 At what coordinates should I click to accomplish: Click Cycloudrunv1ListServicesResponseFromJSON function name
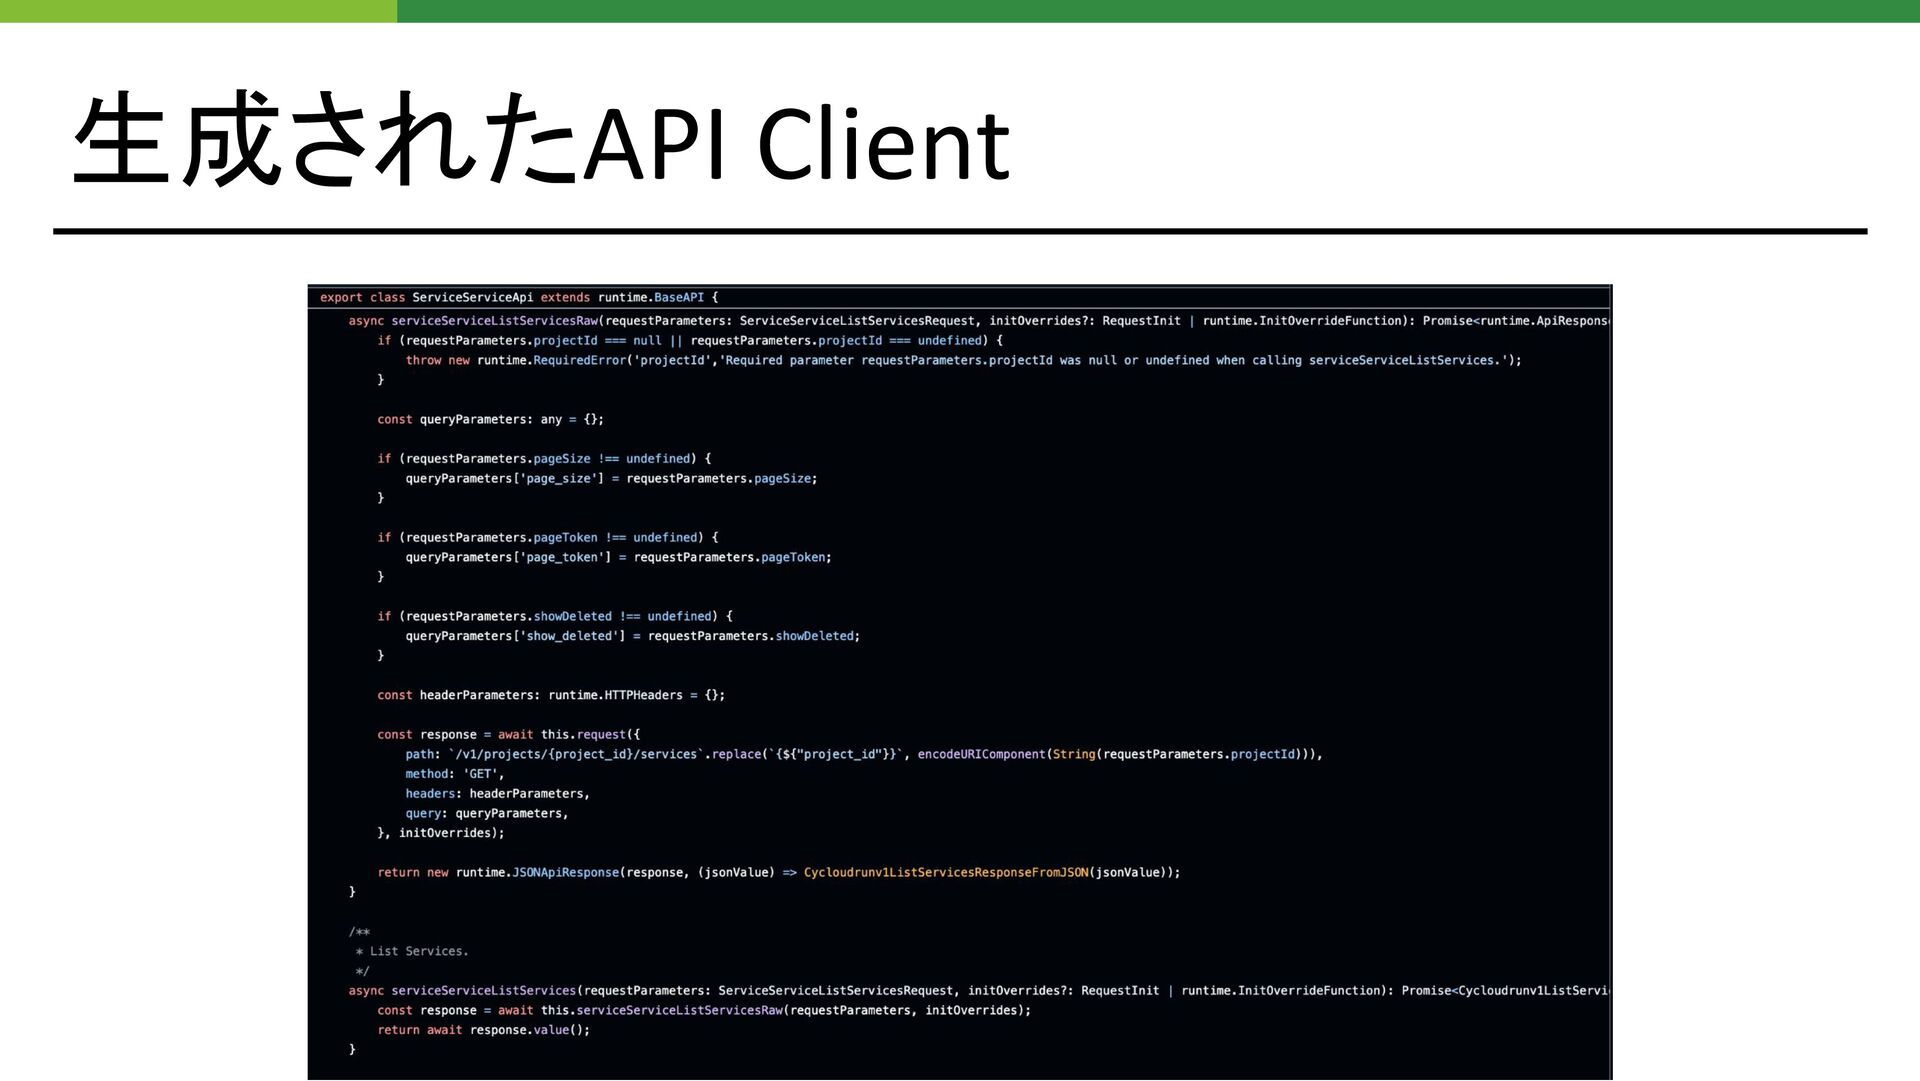tap(945, 872)
